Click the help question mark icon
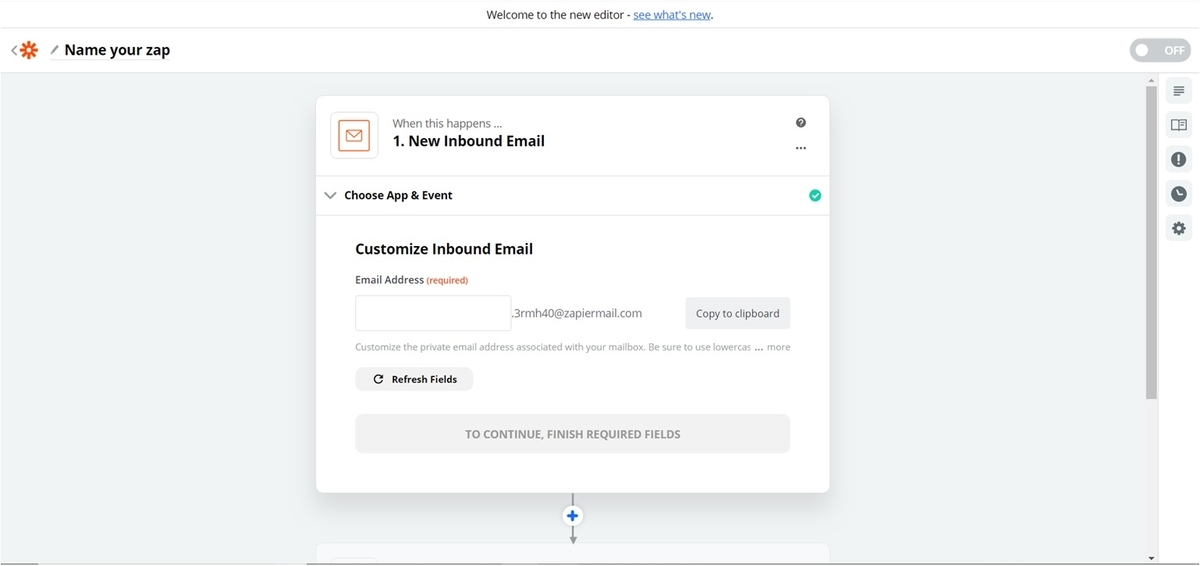This screenshot has width=1200, height=566. click(x=801, y=122)
